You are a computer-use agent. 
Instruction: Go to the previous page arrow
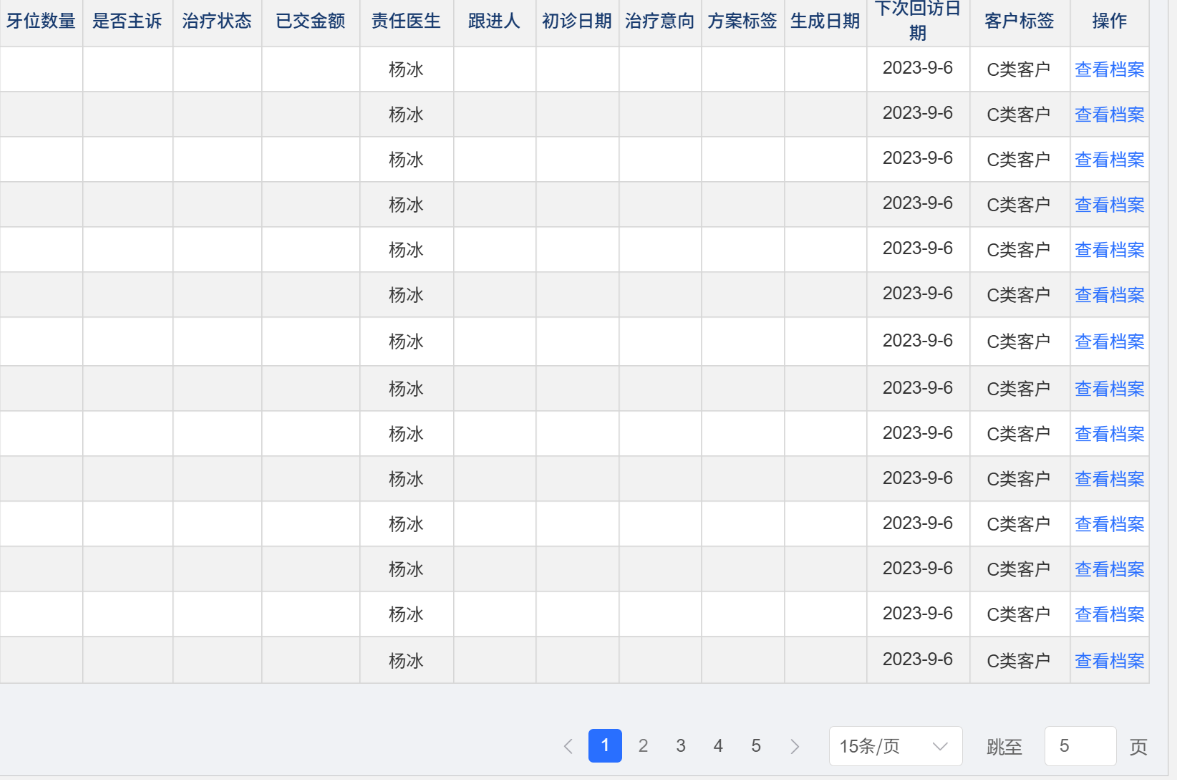click(568, 746)
